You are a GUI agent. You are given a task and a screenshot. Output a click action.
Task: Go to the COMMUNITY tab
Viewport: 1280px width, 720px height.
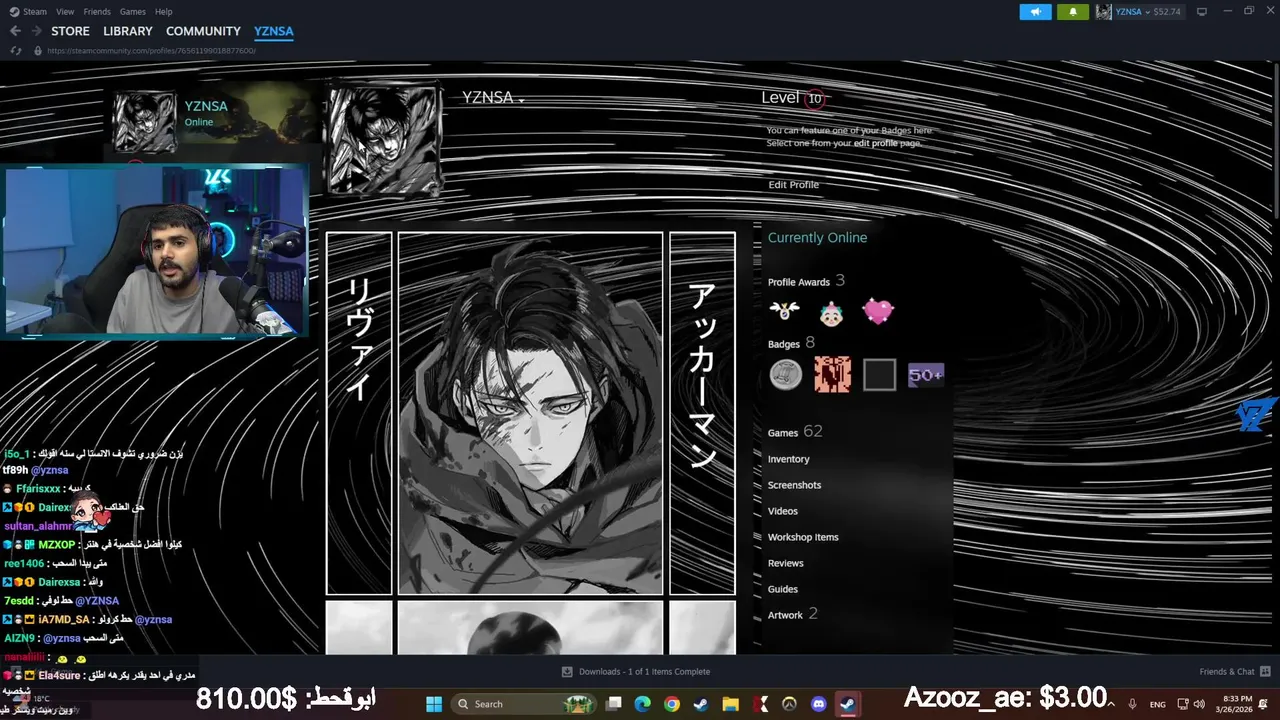click(x=203, y=31)
